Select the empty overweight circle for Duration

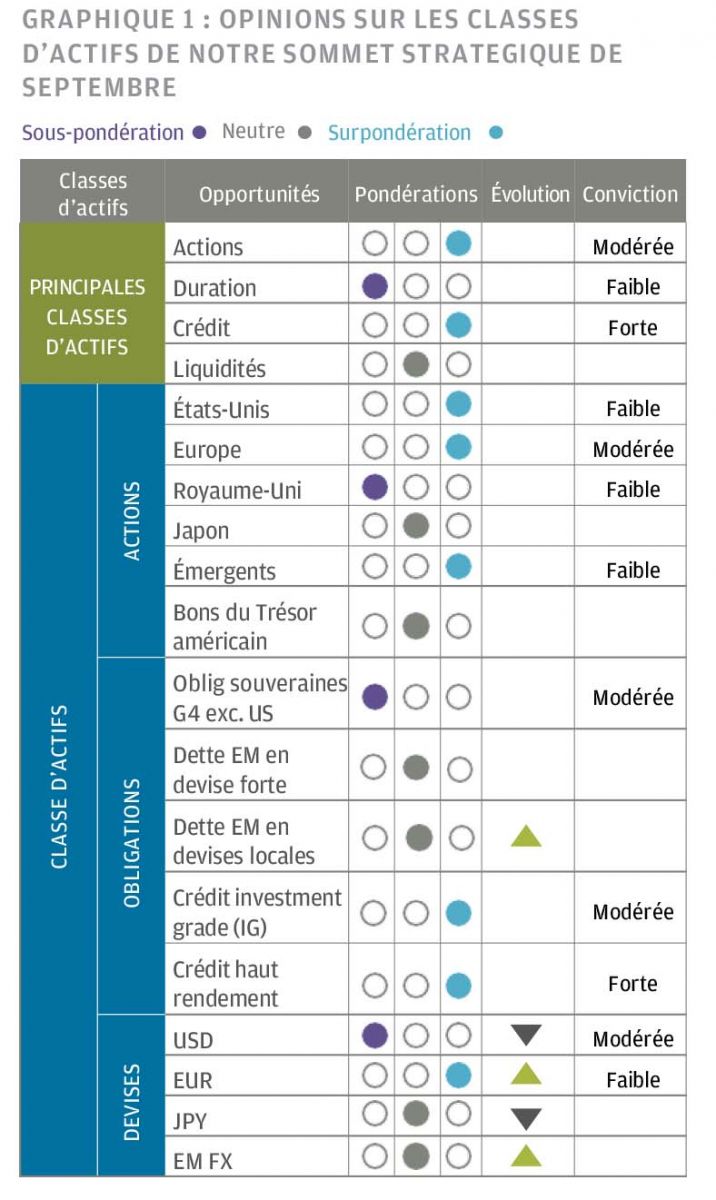pos(458,287)
